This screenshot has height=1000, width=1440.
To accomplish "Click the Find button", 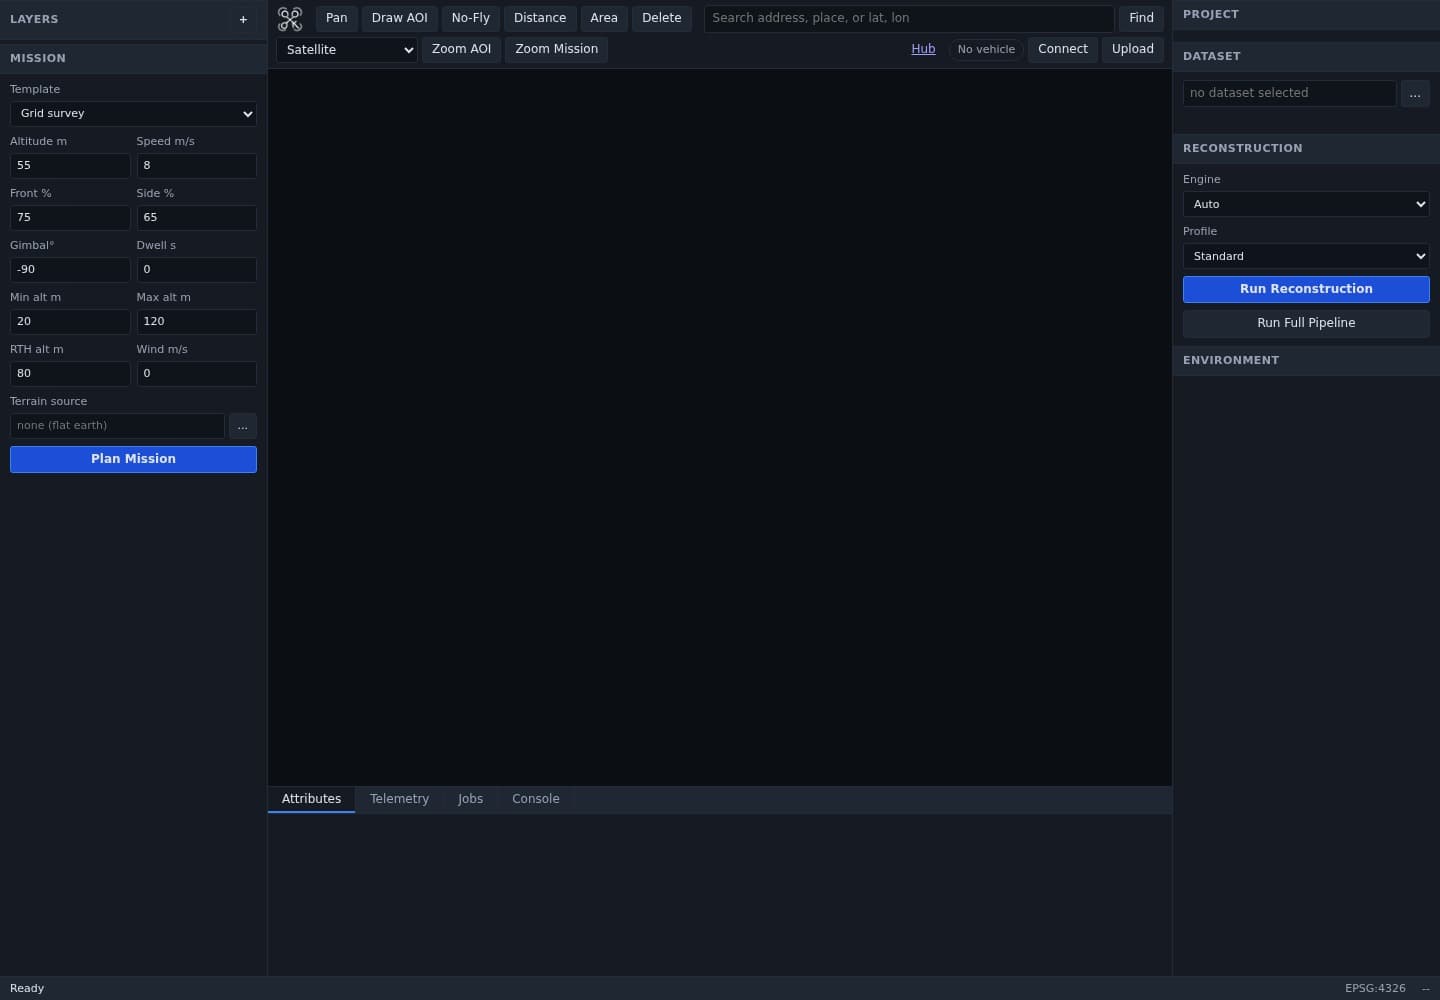I will click(x=1141, y=18).
